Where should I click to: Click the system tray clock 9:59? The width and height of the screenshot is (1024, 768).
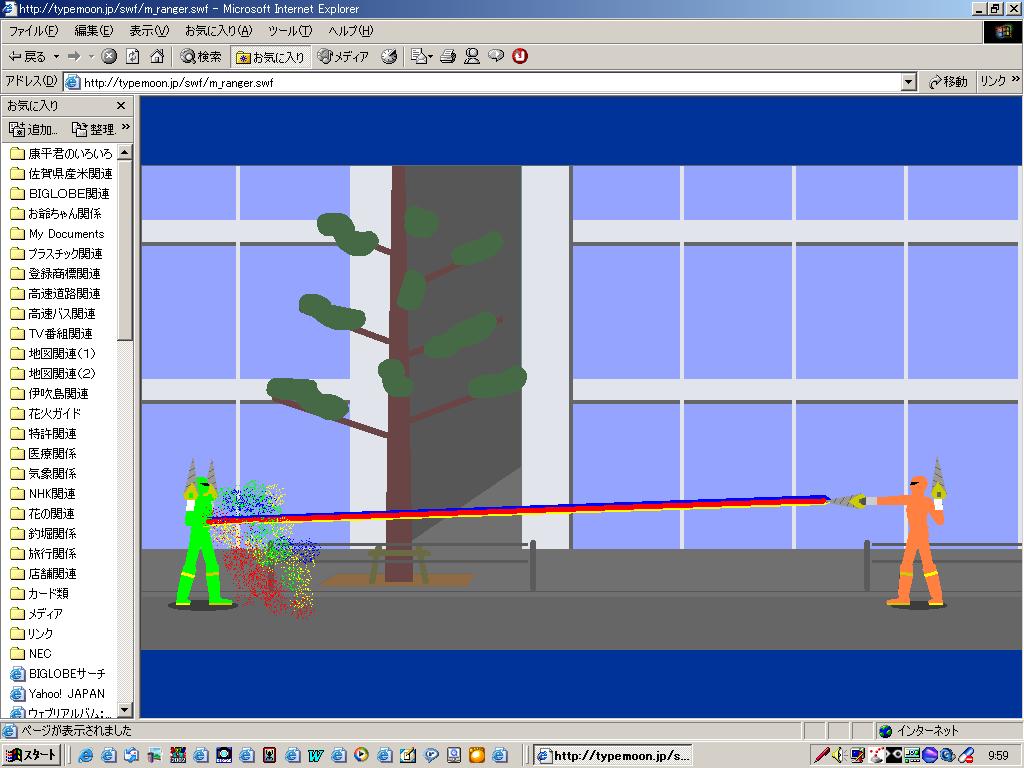tap(999, 756)
